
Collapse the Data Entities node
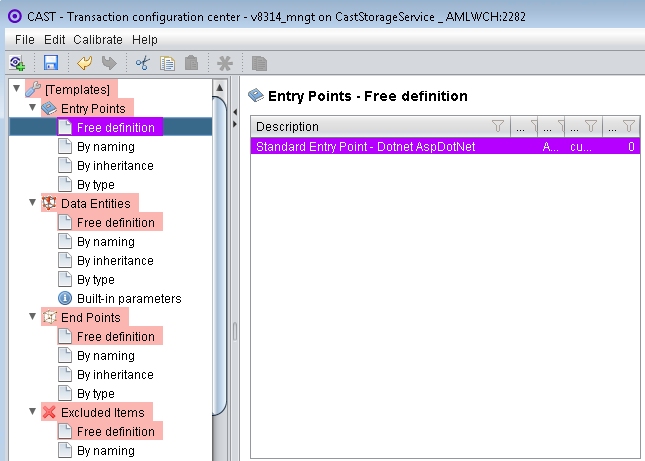[x=32, y=203]
